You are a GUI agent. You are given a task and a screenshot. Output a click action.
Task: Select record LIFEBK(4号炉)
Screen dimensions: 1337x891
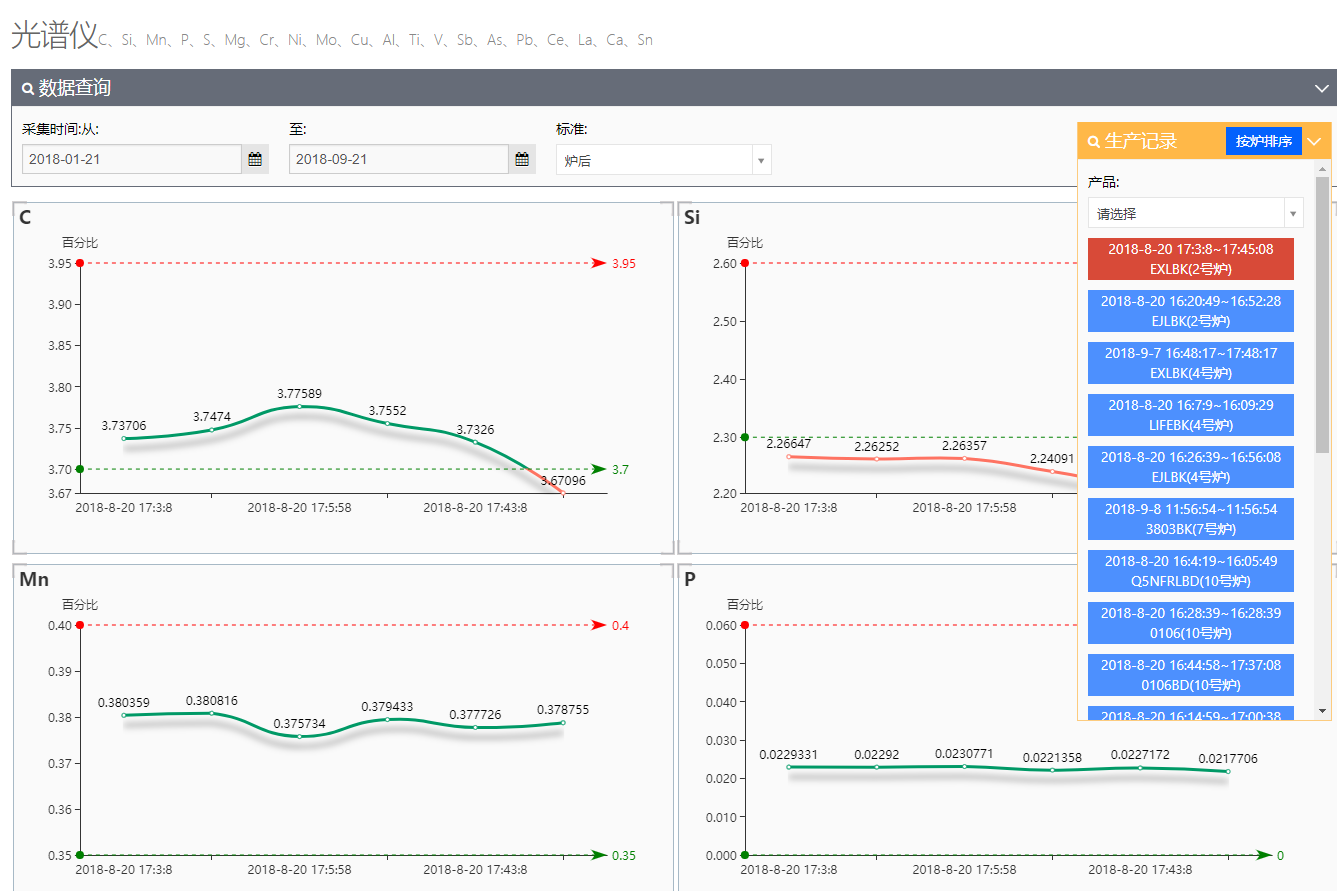[1191, 415]
